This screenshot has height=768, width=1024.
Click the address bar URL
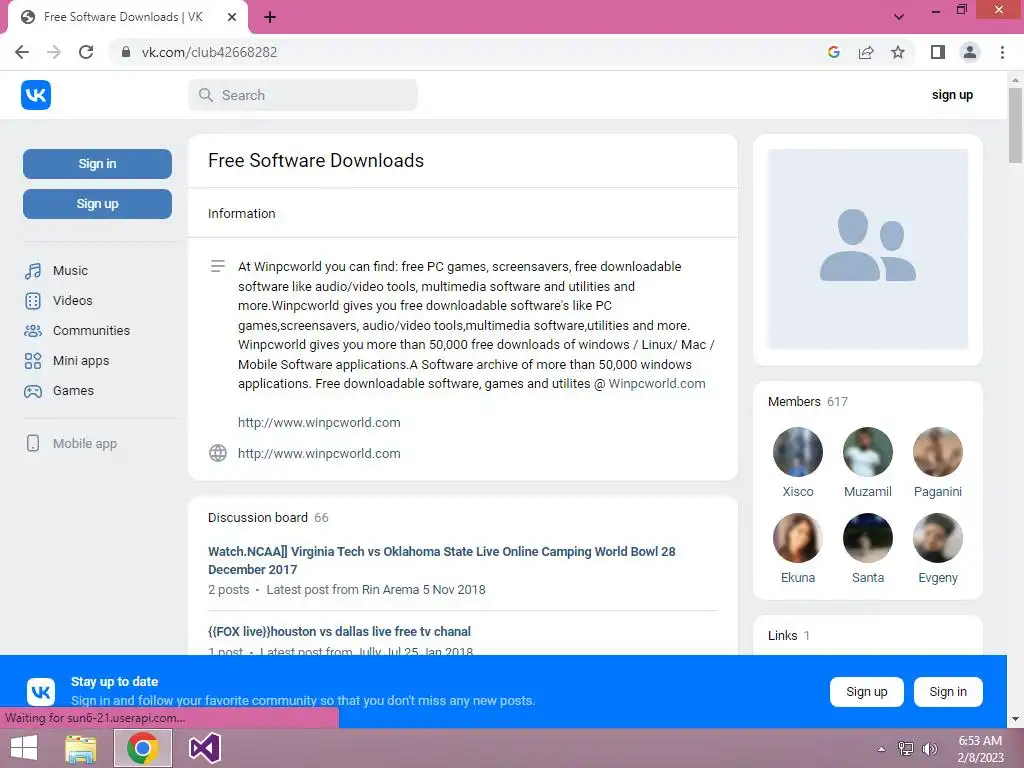209,52
